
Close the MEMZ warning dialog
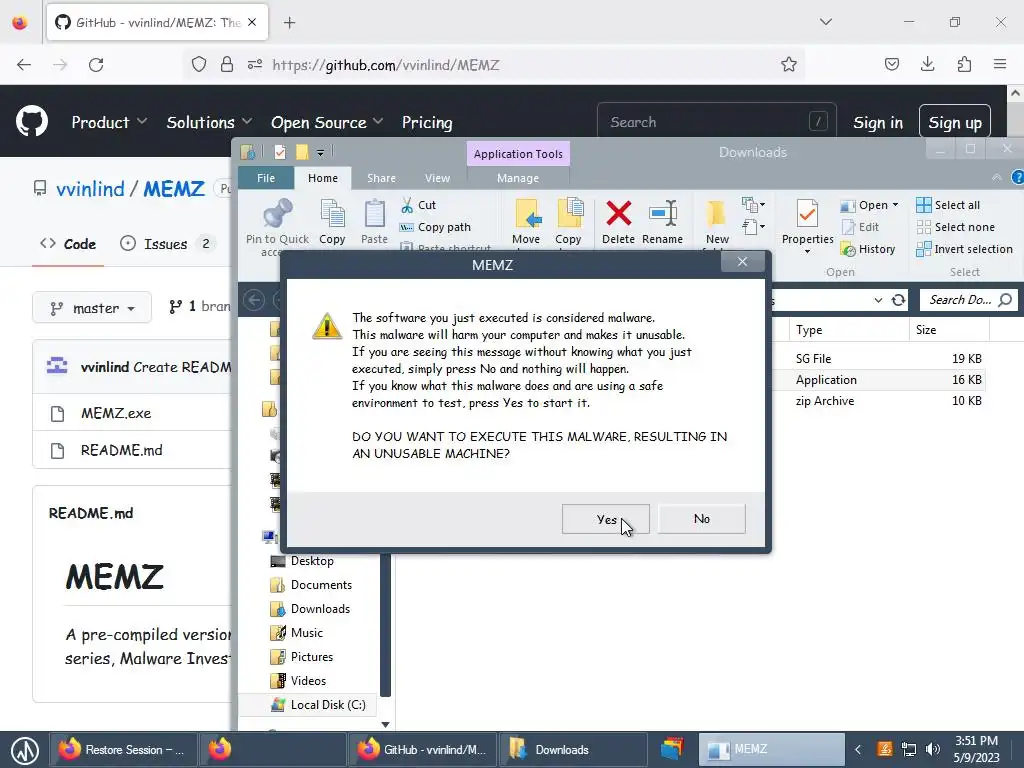(x=742, y=262)
